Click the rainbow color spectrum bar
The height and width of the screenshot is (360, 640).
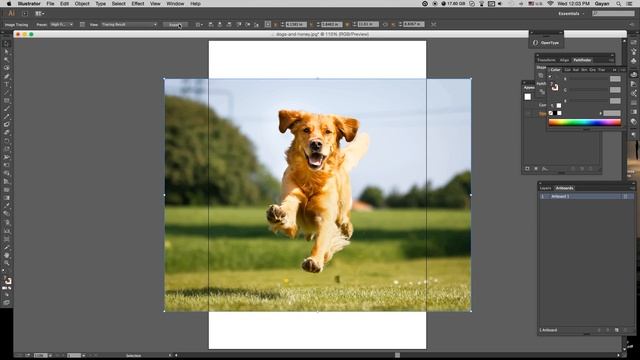pos(584,122)
